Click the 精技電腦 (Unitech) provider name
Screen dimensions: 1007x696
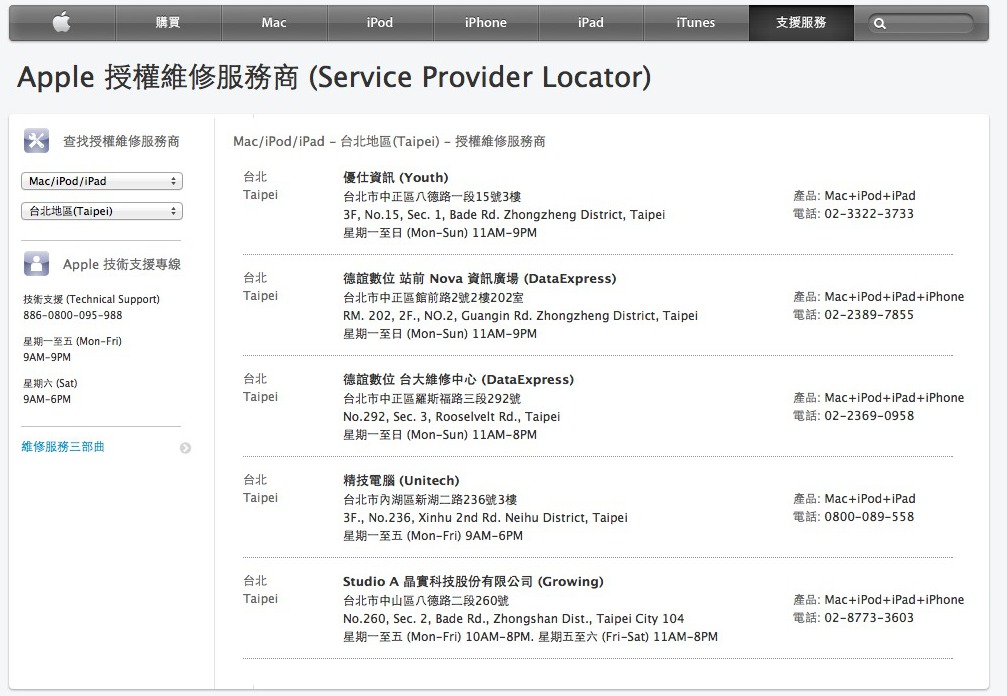(x=401, y=480)
